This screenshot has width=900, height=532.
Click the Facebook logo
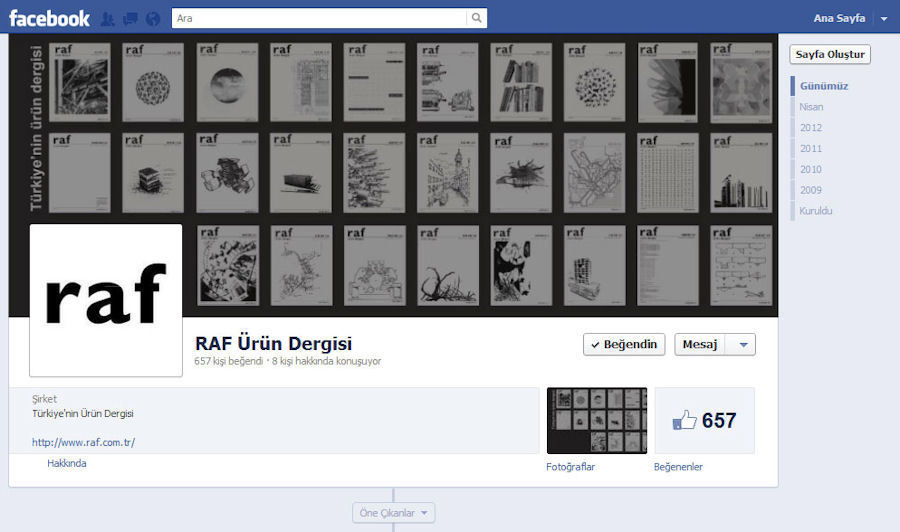pos(49,18)
